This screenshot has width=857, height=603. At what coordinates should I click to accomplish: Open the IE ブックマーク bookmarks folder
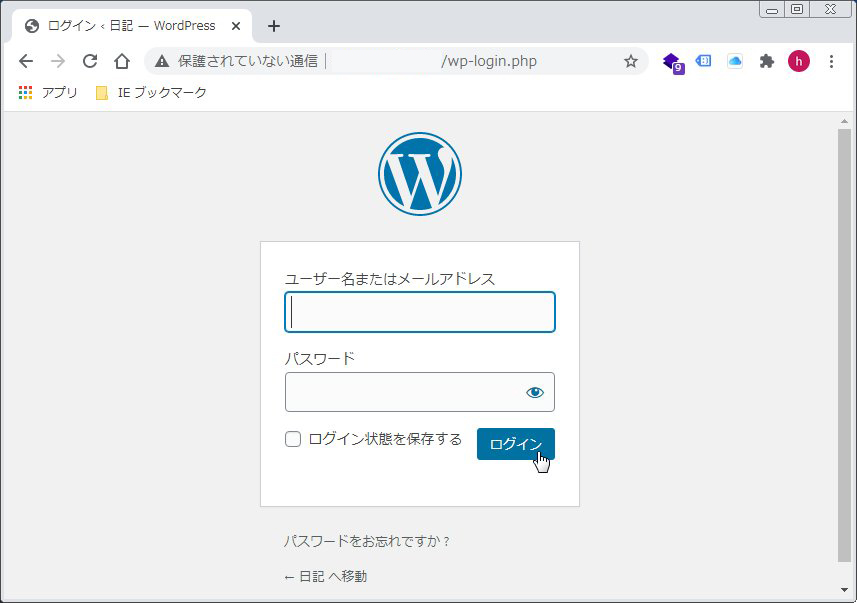pyautogui.click(x=151, y=92)
